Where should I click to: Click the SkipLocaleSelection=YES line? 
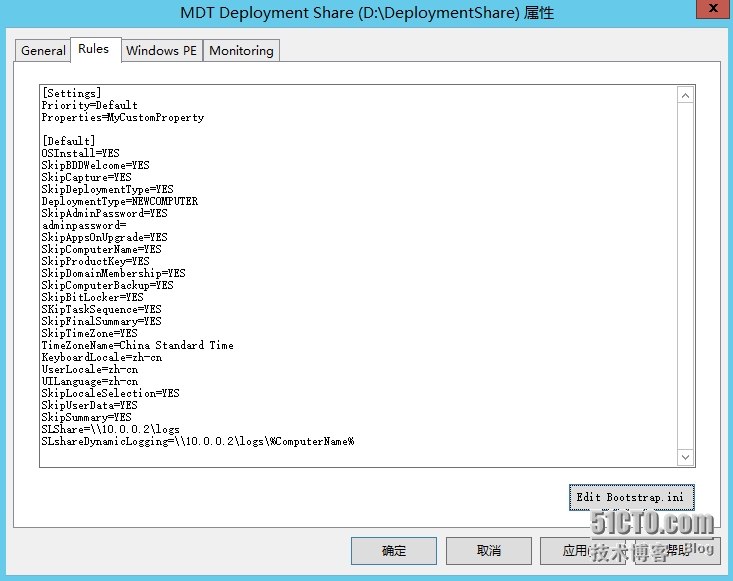coord(110,393)
